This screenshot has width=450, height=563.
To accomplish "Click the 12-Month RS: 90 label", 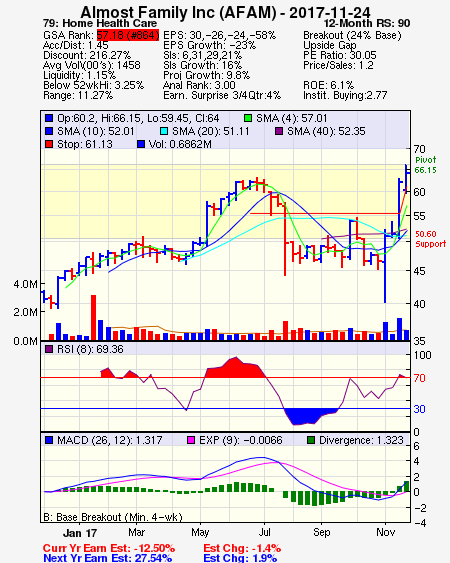I will tap(367, 23).
